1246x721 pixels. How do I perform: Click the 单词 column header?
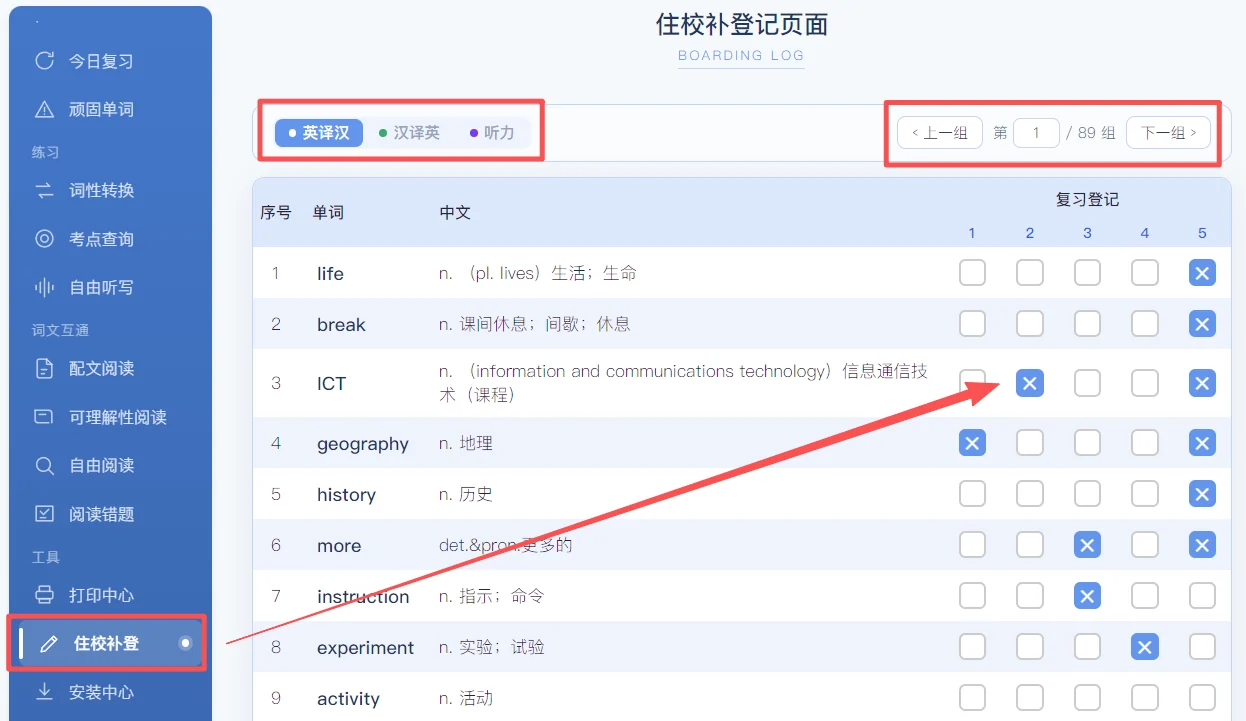327,212
